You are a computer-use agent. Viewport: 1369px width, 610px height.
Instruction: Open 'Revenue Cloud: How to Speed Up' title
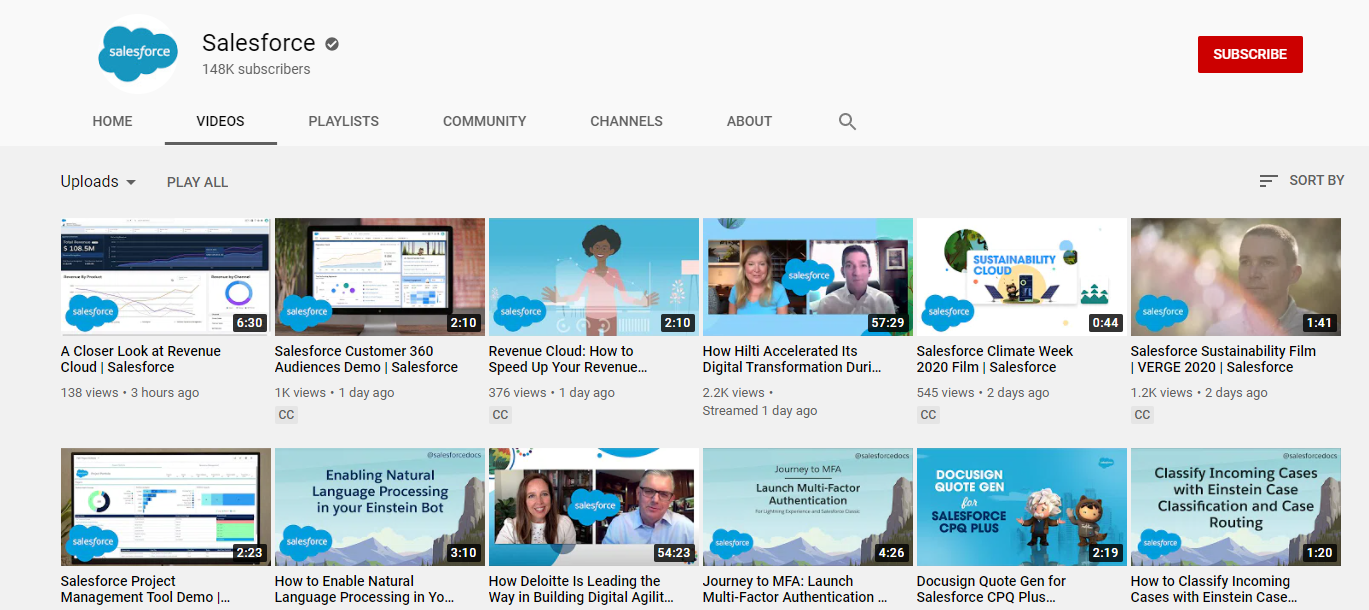point(567,359)
